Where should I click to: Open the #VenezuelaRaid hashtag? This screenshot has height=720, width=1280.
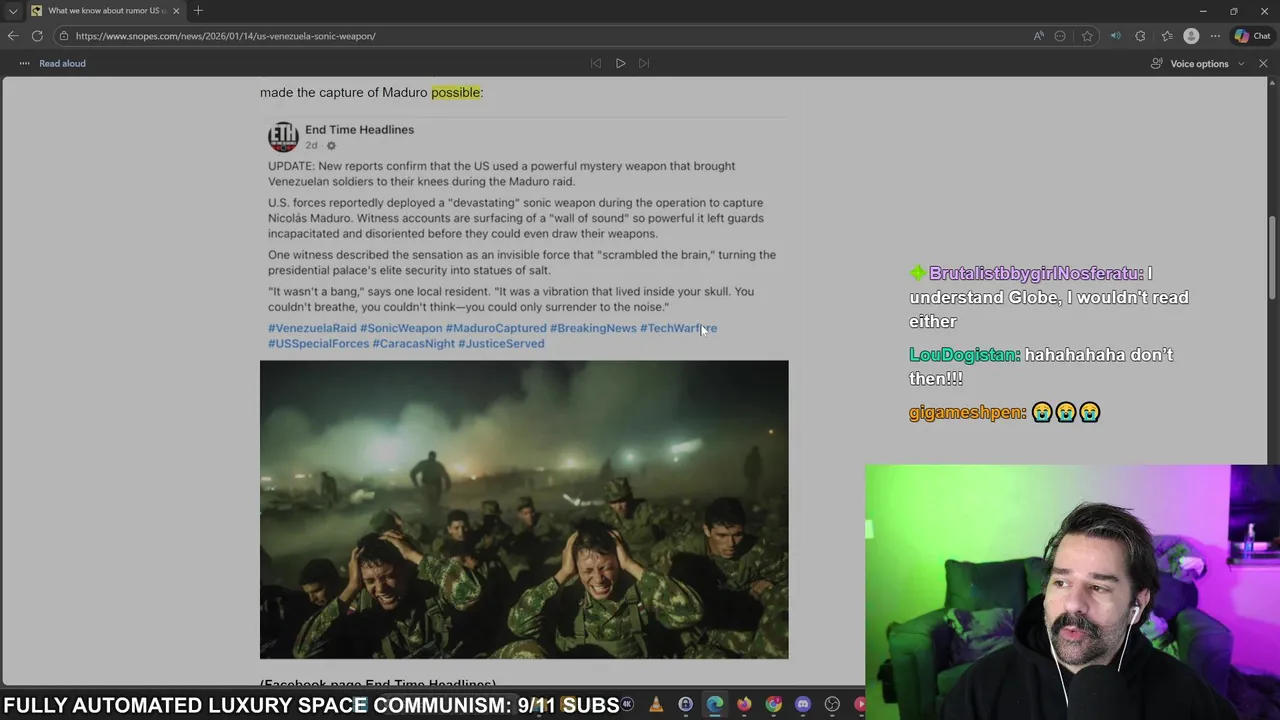312,328
